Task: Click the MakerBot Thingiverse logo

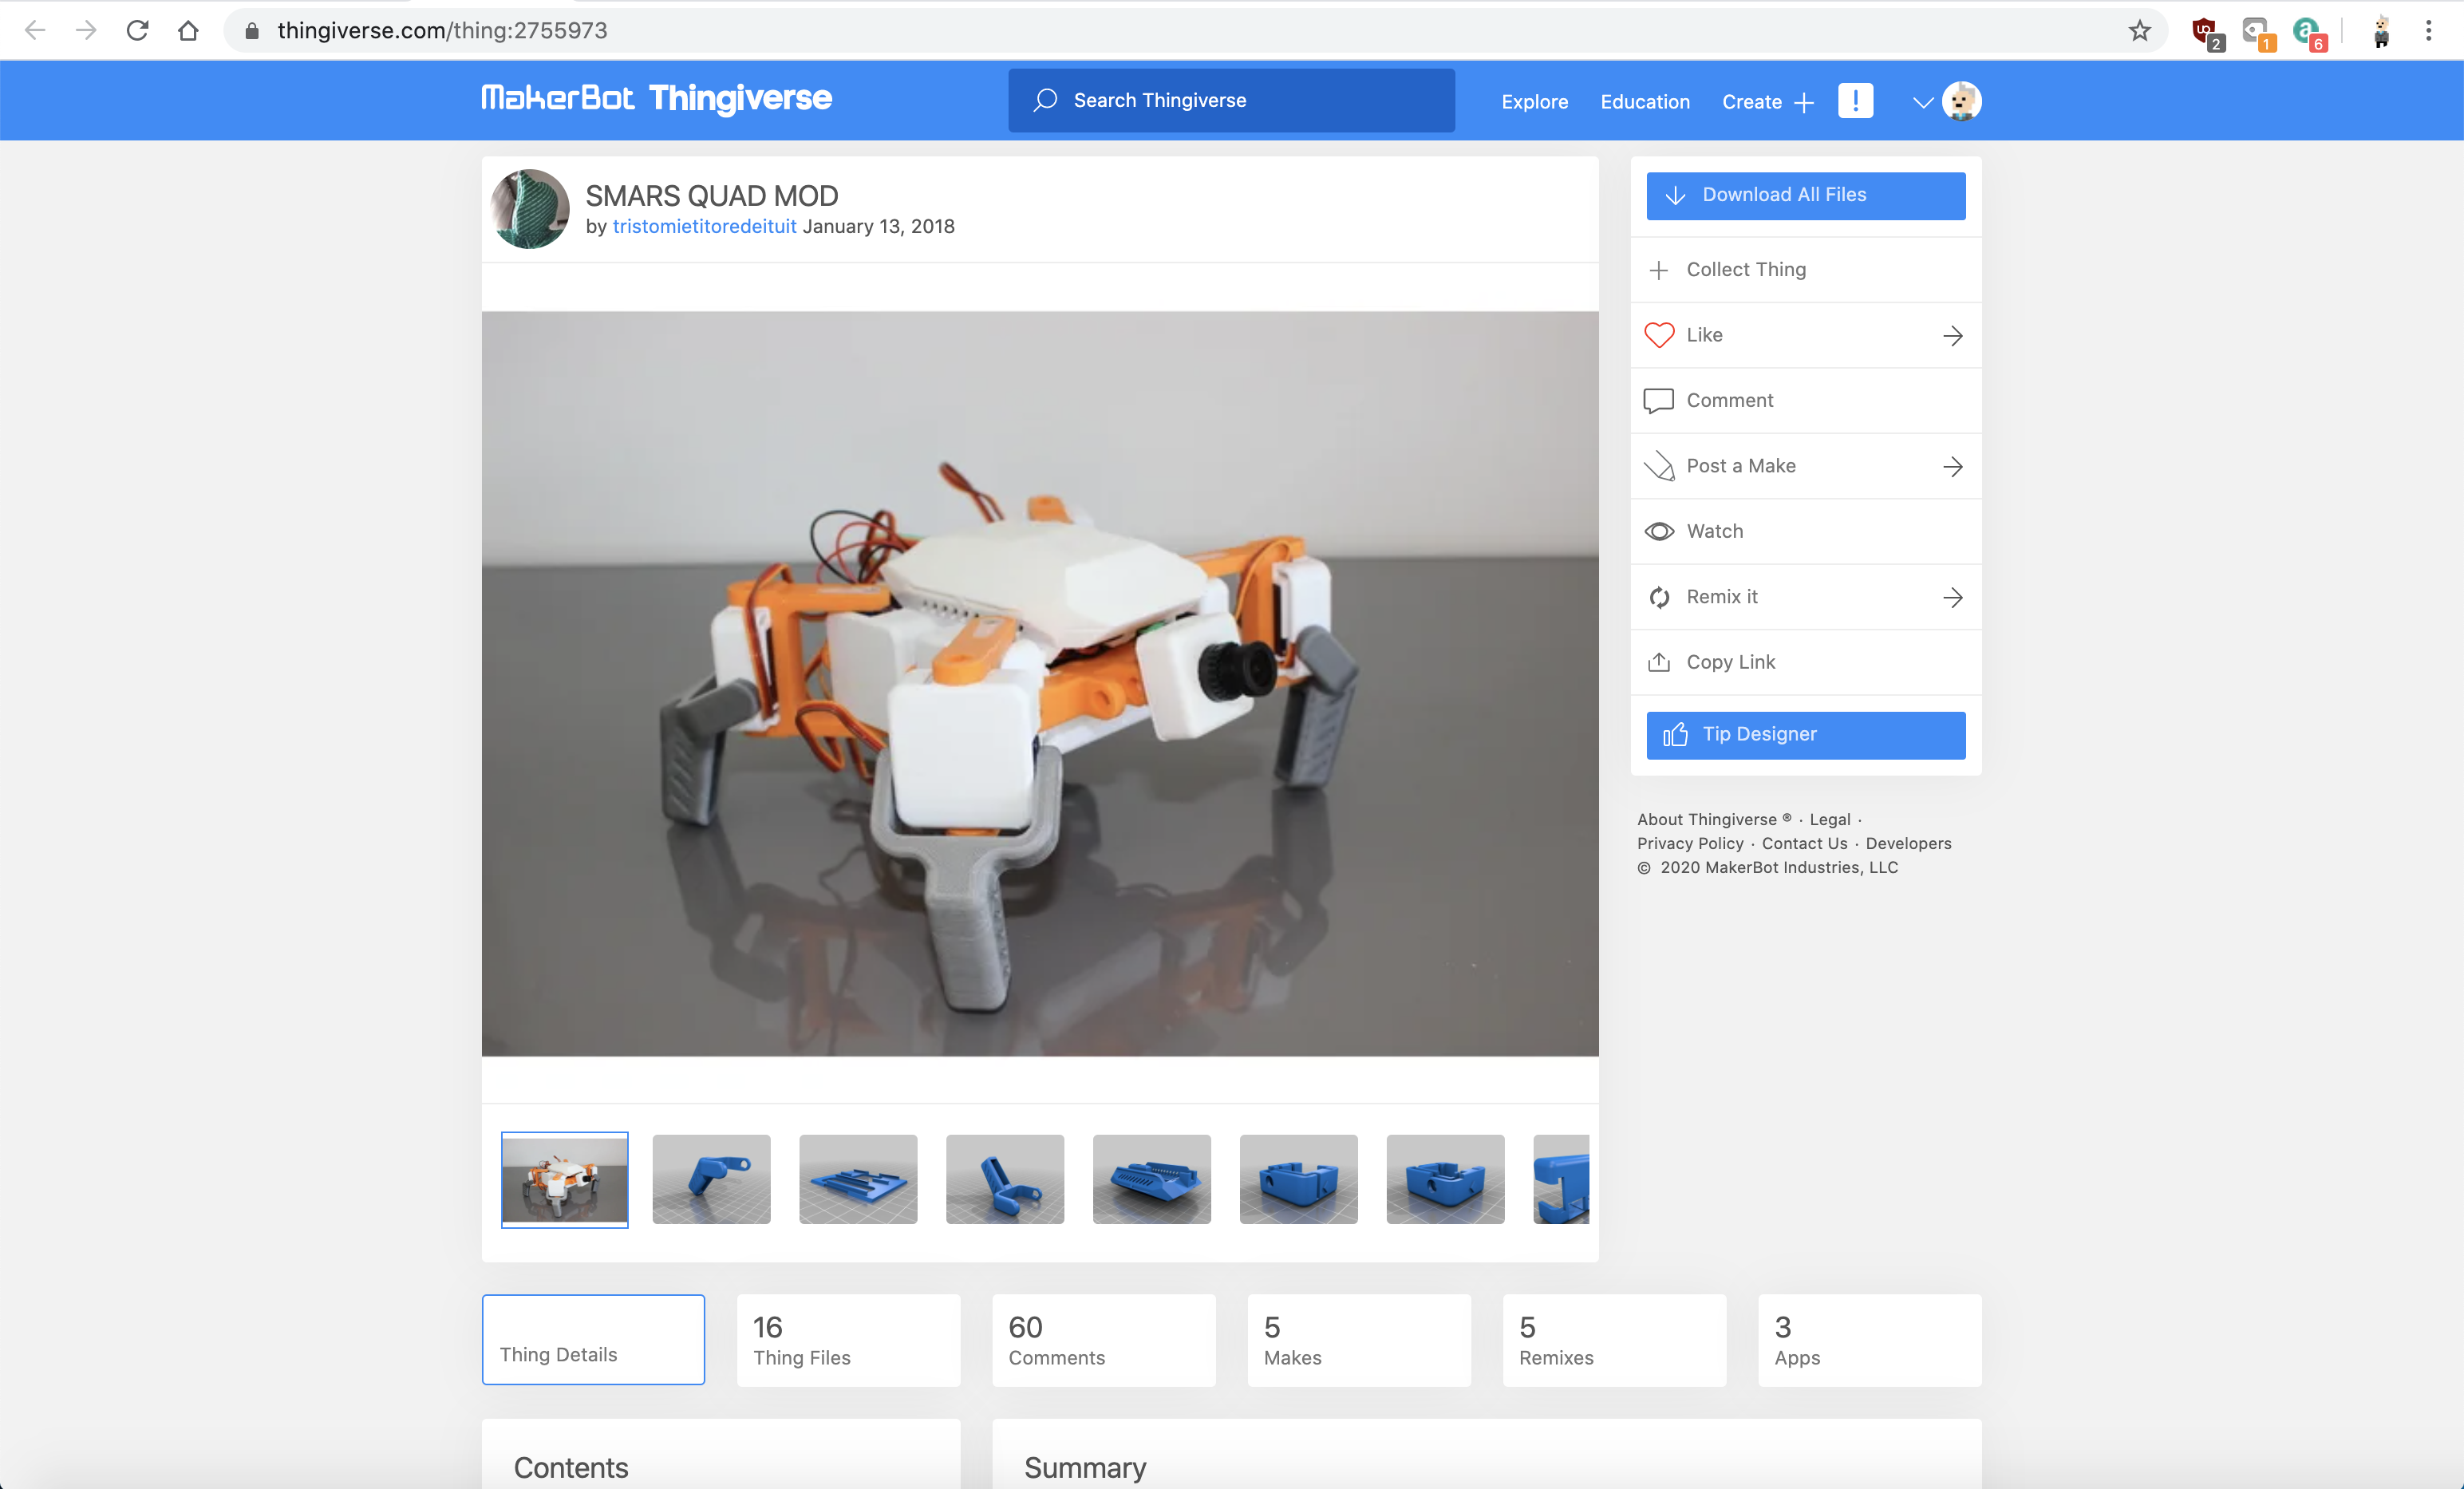Action: (x=656, y=98)
